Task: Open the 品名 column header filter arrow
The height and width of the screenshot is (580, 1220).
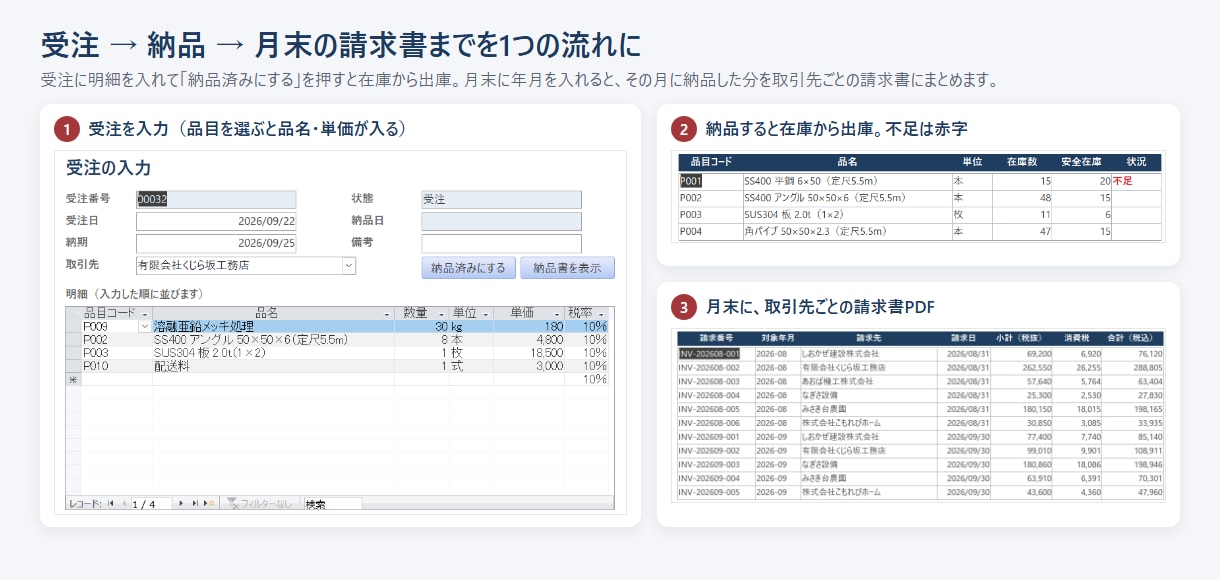Action: coord(387,313)
